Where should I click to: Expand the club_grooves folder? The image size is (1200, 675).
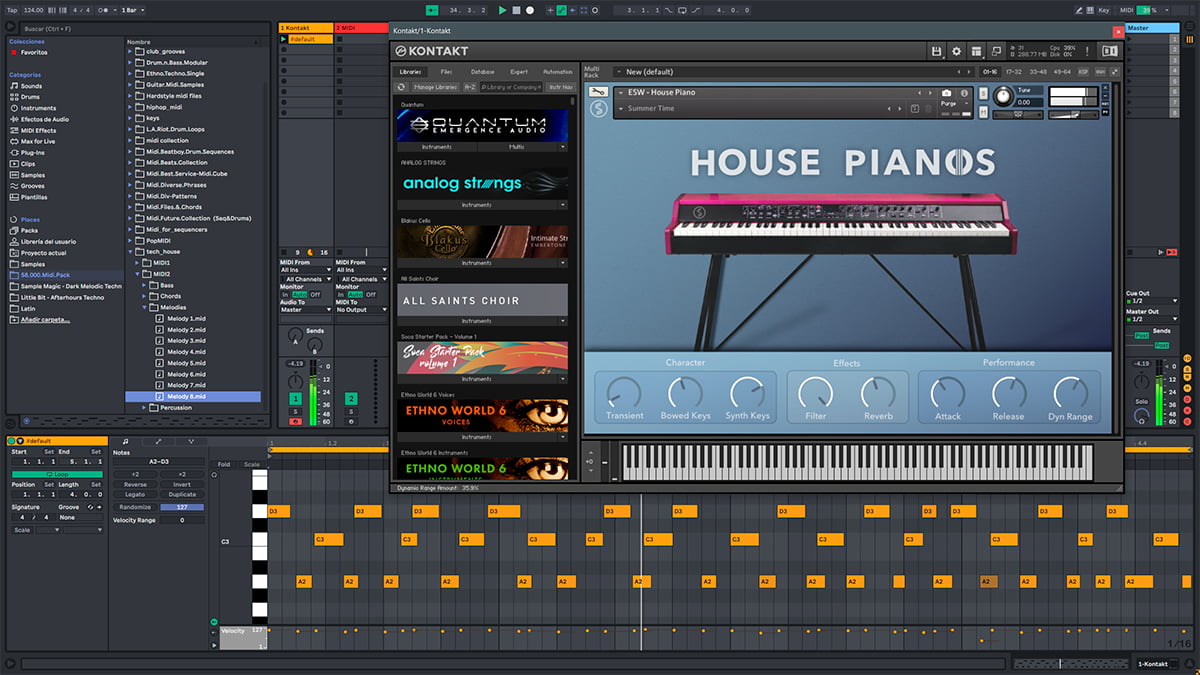pos(131,51)
